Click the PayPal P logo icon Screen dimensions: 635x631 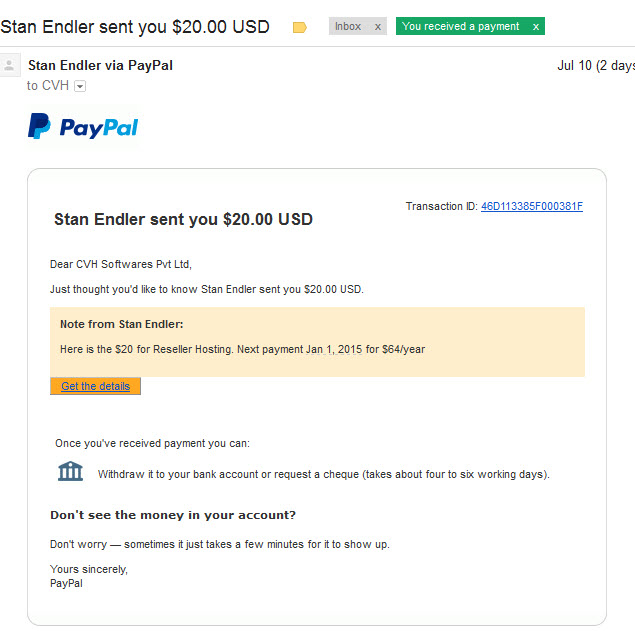(x=39, y=126)
